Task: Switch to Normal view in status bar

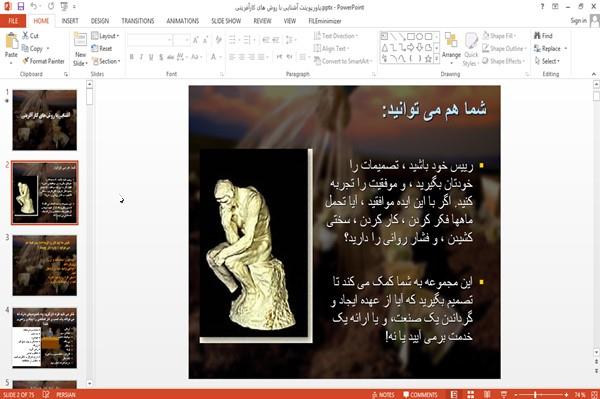Action: 454,394
